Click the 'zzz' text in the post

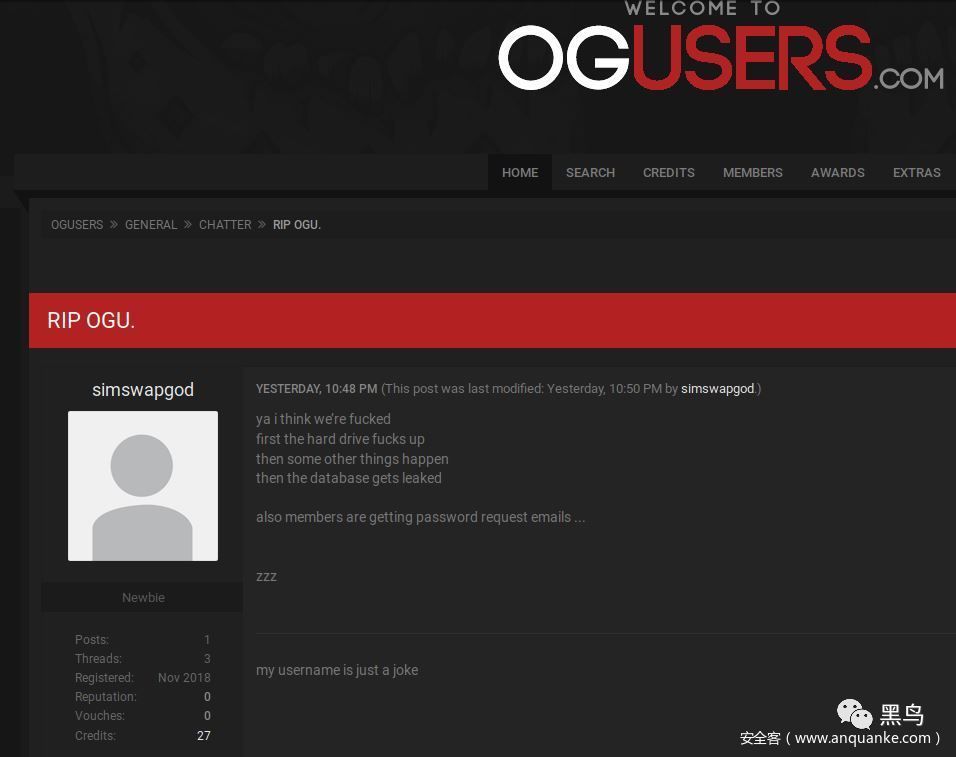tap(266, 577)
